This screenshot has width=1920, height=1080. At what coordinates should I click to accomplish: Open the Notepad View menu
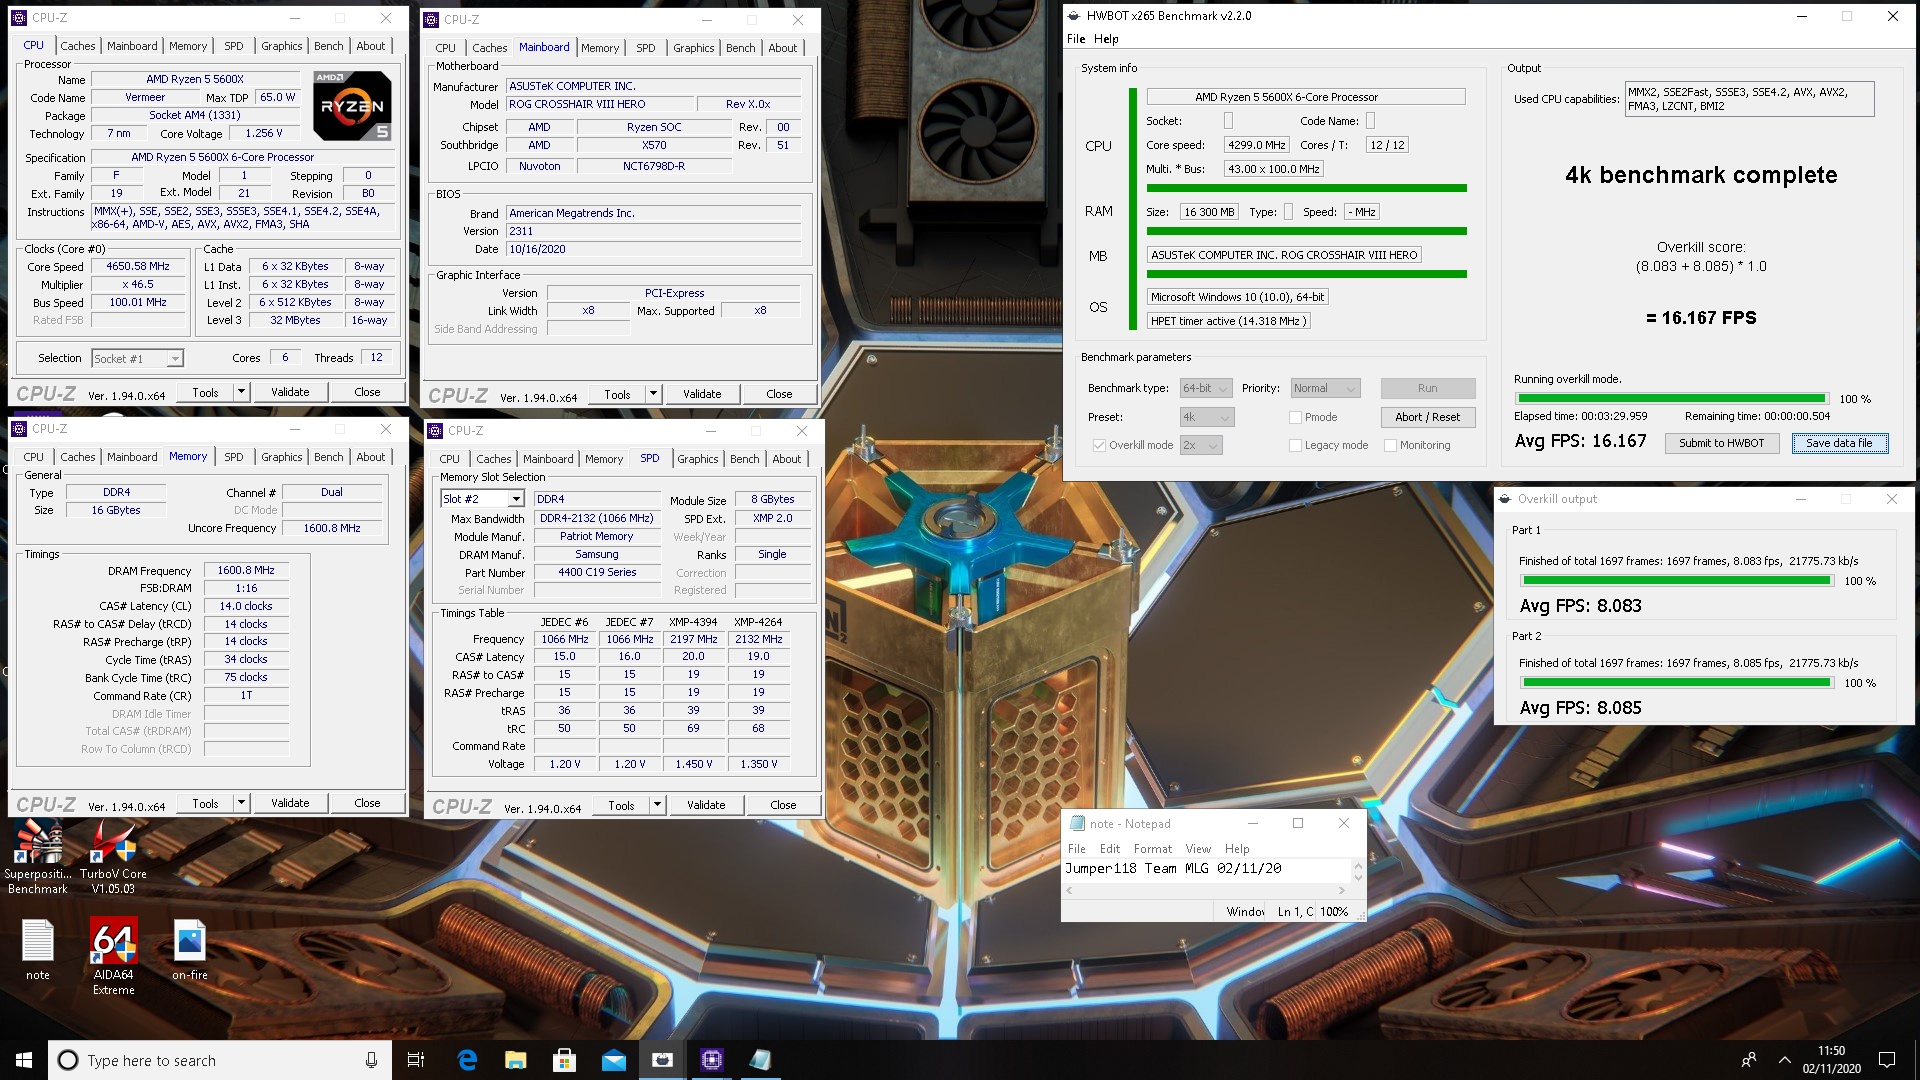point(1198,848)
